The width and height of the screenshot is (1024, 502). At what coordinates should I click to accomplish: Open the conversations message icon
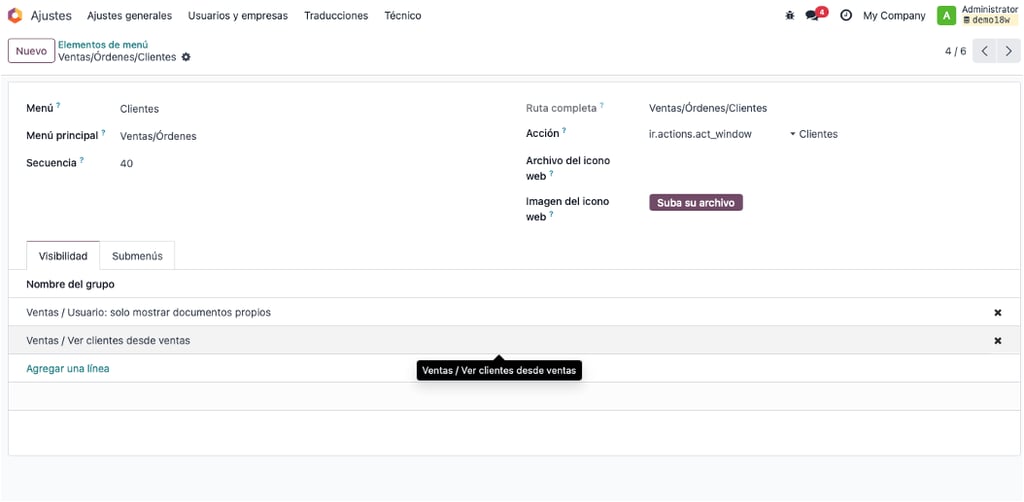tap(812, 15)
